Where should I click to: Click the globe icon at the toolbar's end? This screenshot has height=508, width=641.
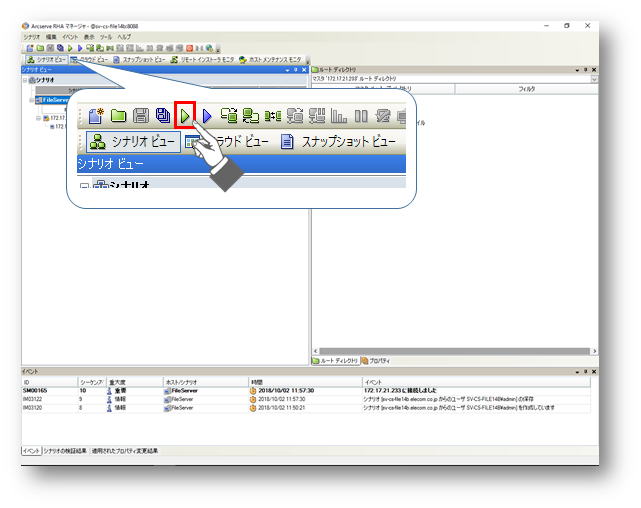coord(209,48)
